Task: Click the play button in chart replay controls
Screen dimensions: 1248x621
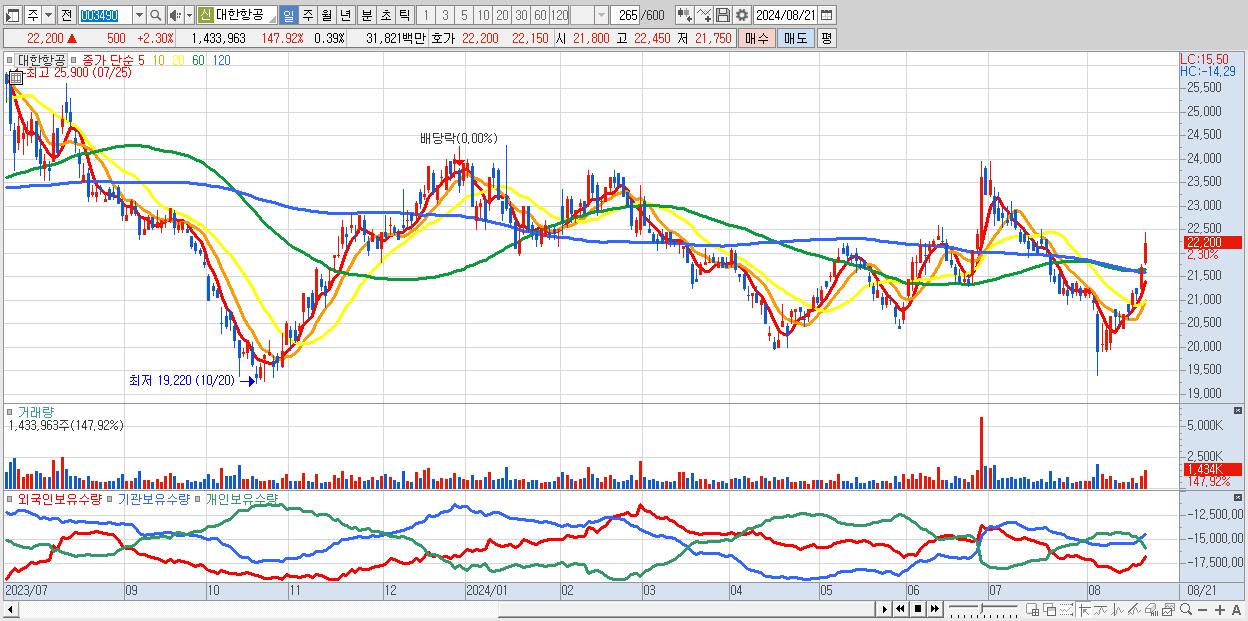Action: (x=885, y=609)
